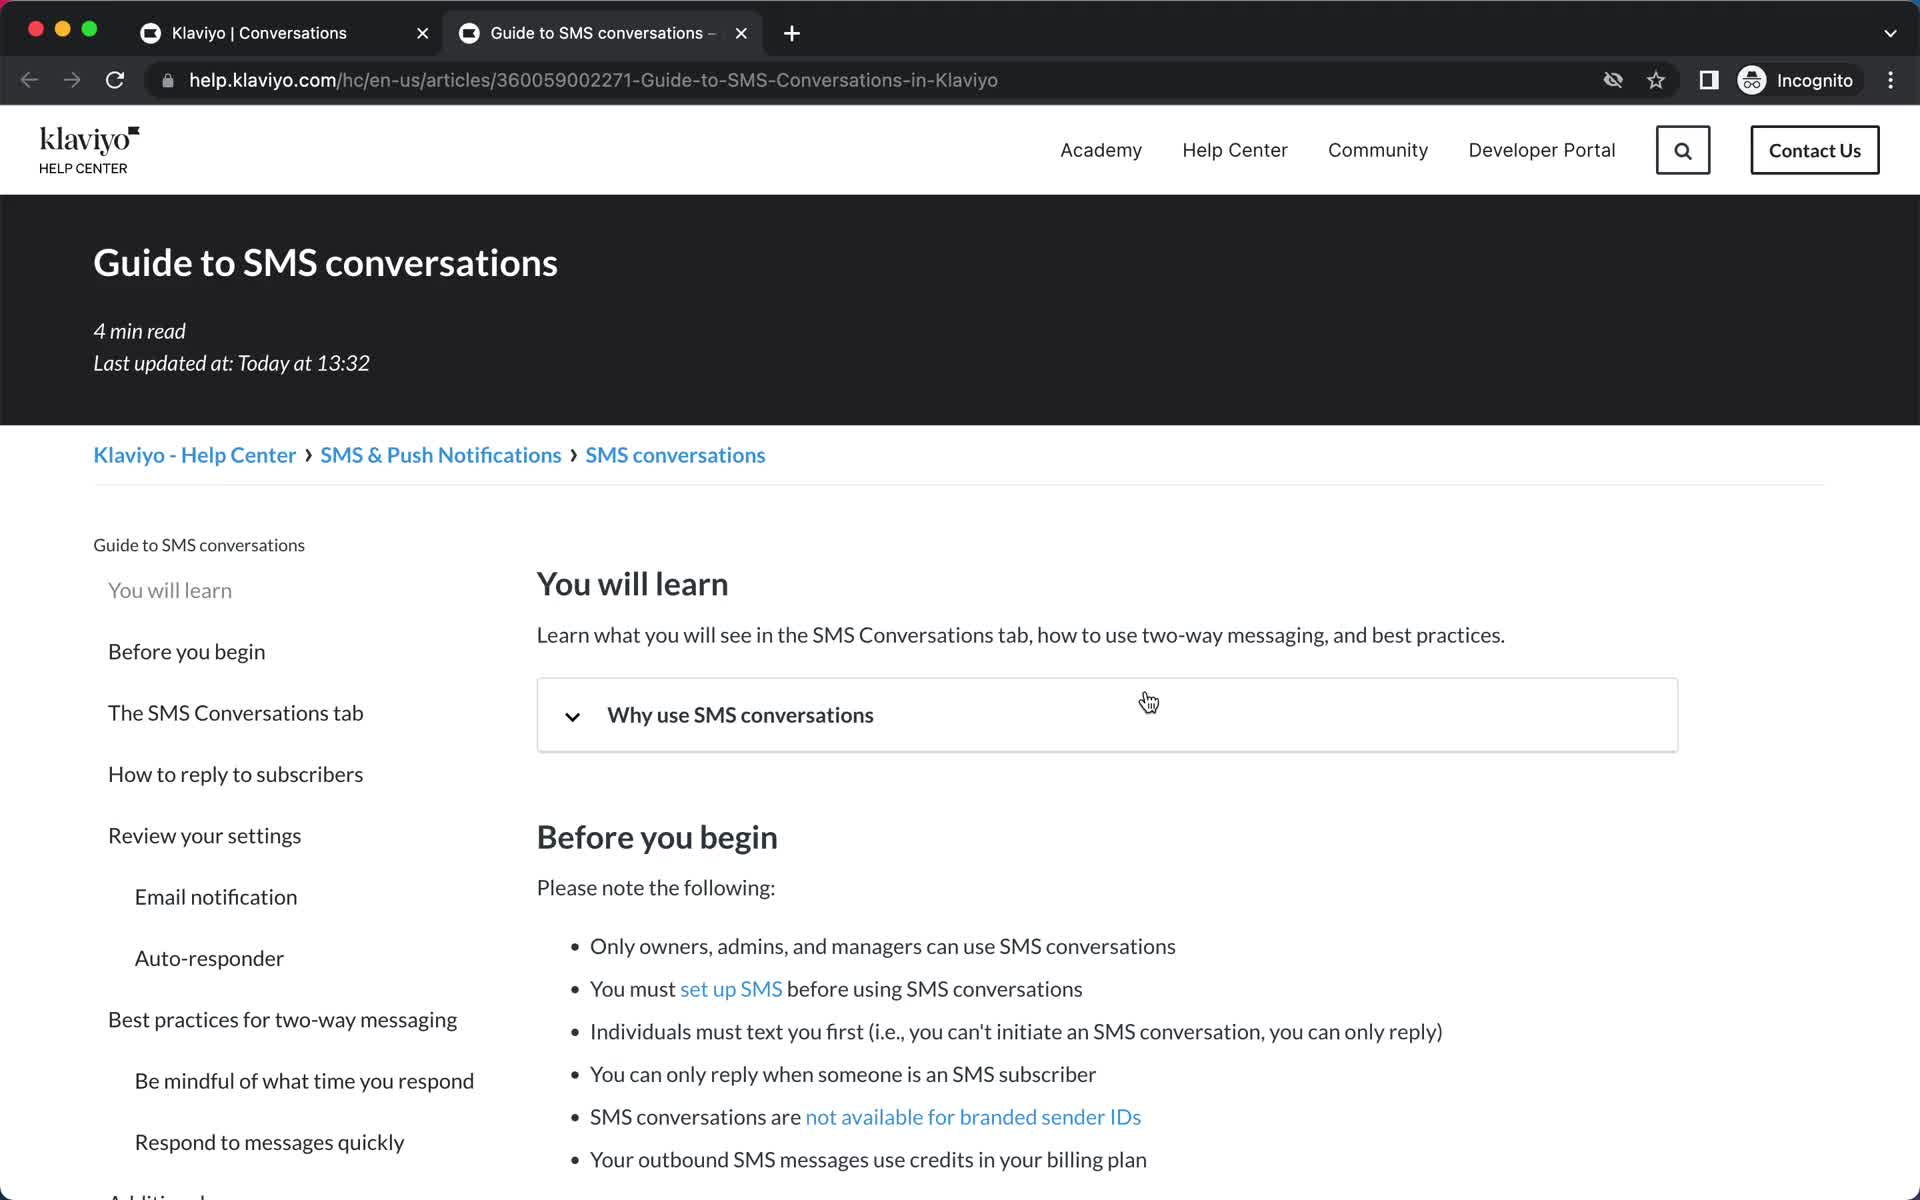Viewport: 1920px width, 1200px height.
Task: Click the user account incognito icon
Action: click(x=1753, y=80)
